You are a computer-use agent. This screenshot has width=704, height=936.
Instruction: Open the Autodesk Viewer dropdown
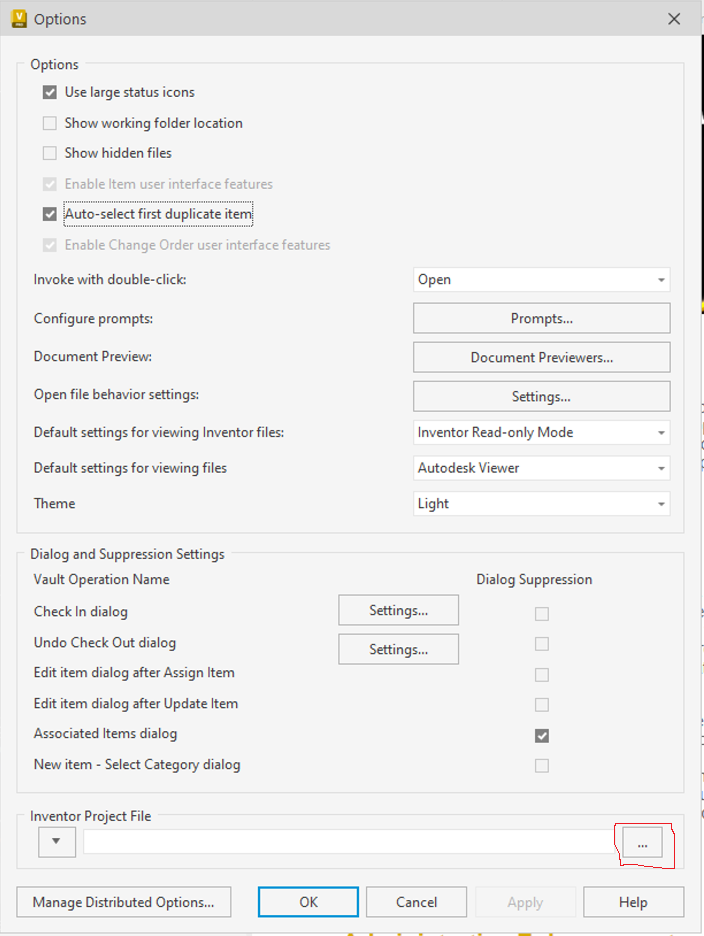541,468
